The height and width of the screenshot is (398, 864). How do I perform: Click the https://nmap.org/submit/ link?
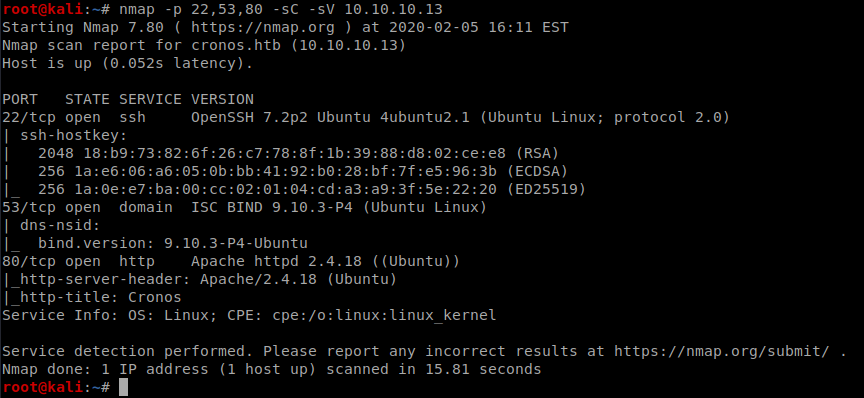point(721,351)
